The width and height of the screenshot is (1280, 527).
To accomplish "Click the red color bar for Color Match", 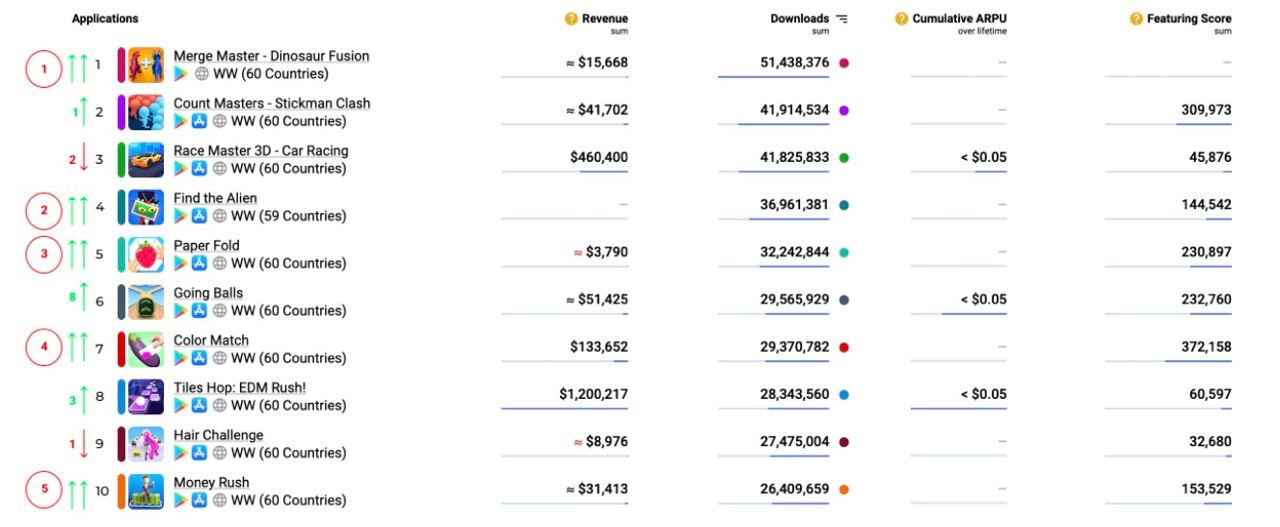I will click(x=121, y=350).
